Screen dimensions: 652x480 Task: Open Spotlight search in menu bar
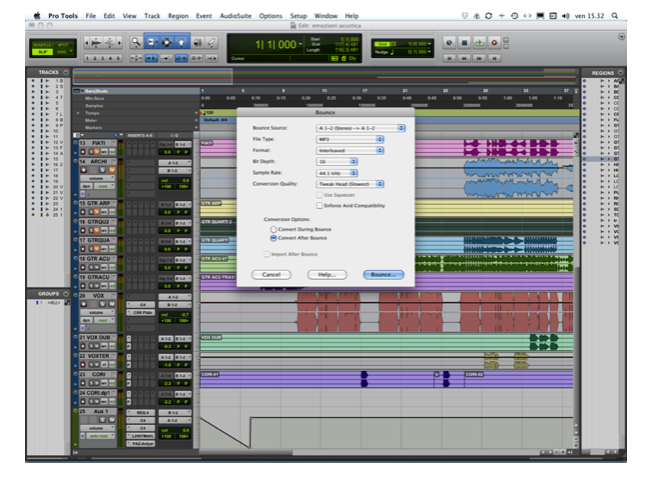(614, 16)
